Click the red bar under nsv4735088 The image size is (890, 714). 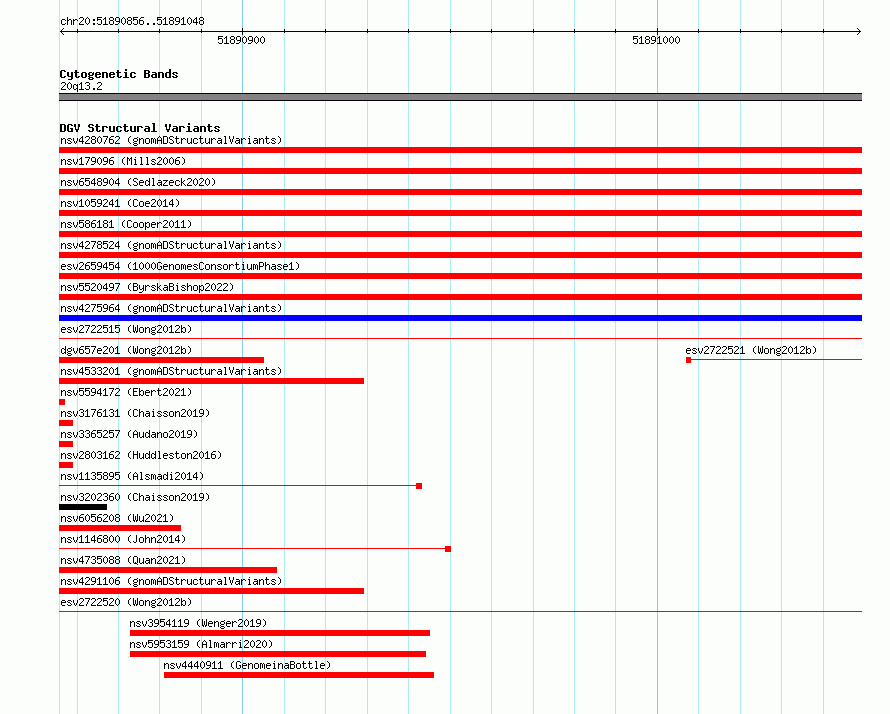(x=168, y=570)
